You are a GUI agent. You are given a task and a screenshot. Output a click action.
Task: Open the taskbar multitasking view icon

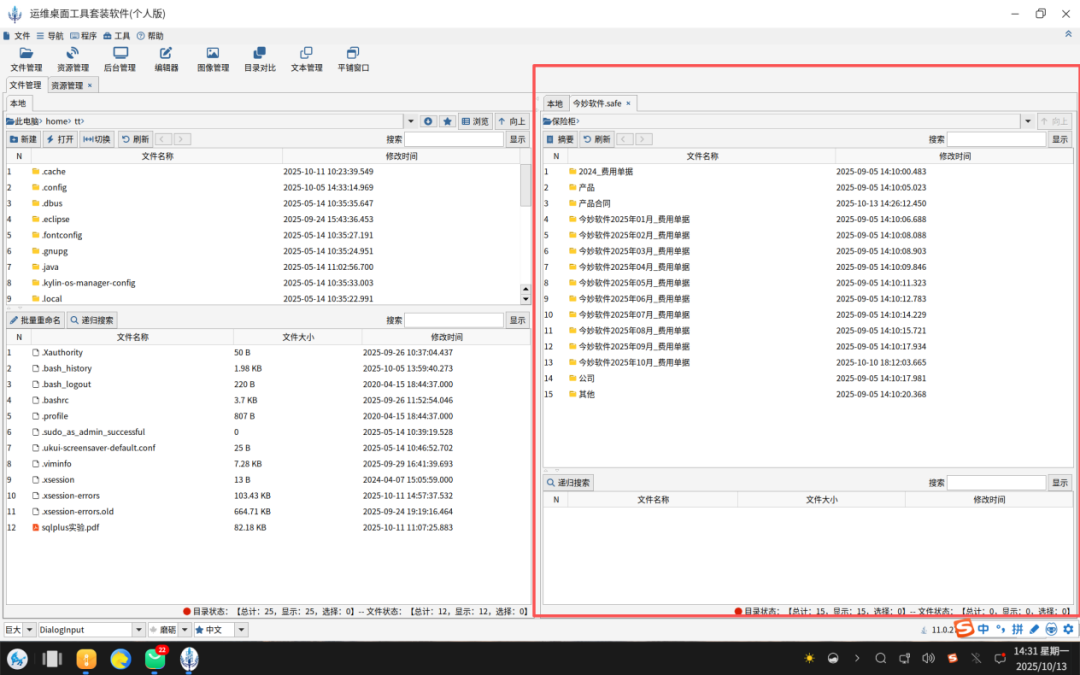(x=52, y=659)
